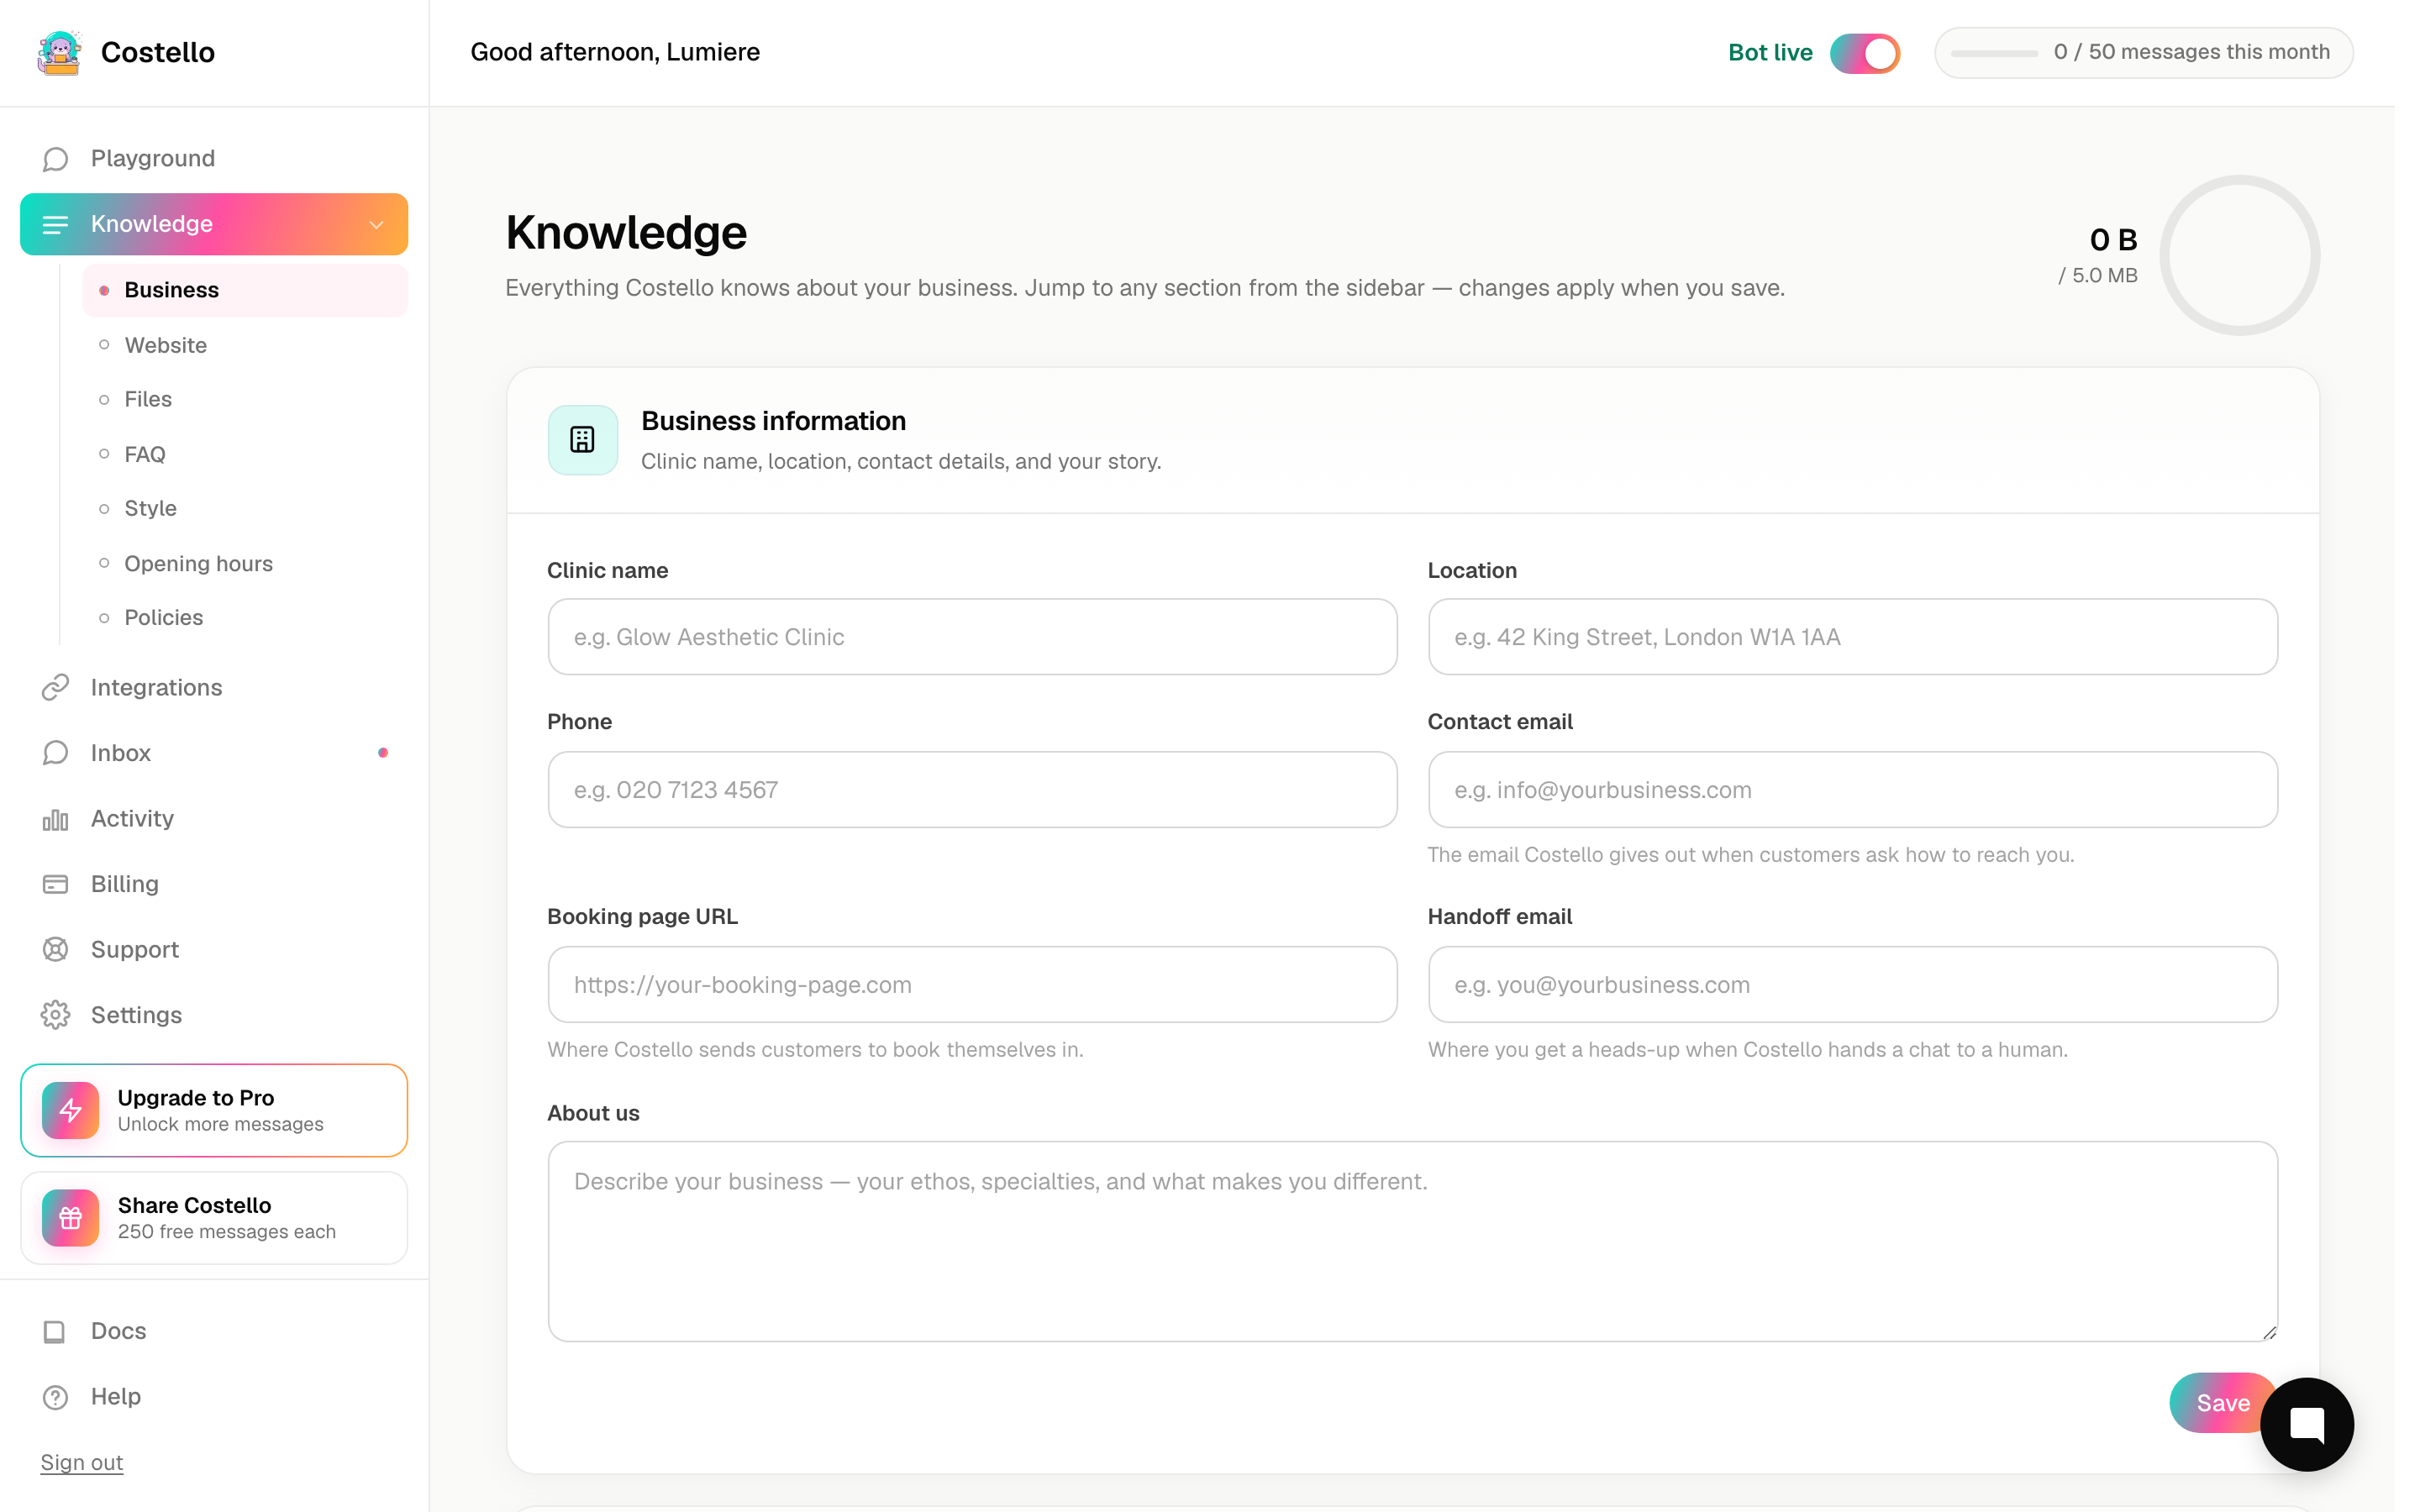The image size is (2420, 1512).
Task: Save the business information
Action: 2223,1403
